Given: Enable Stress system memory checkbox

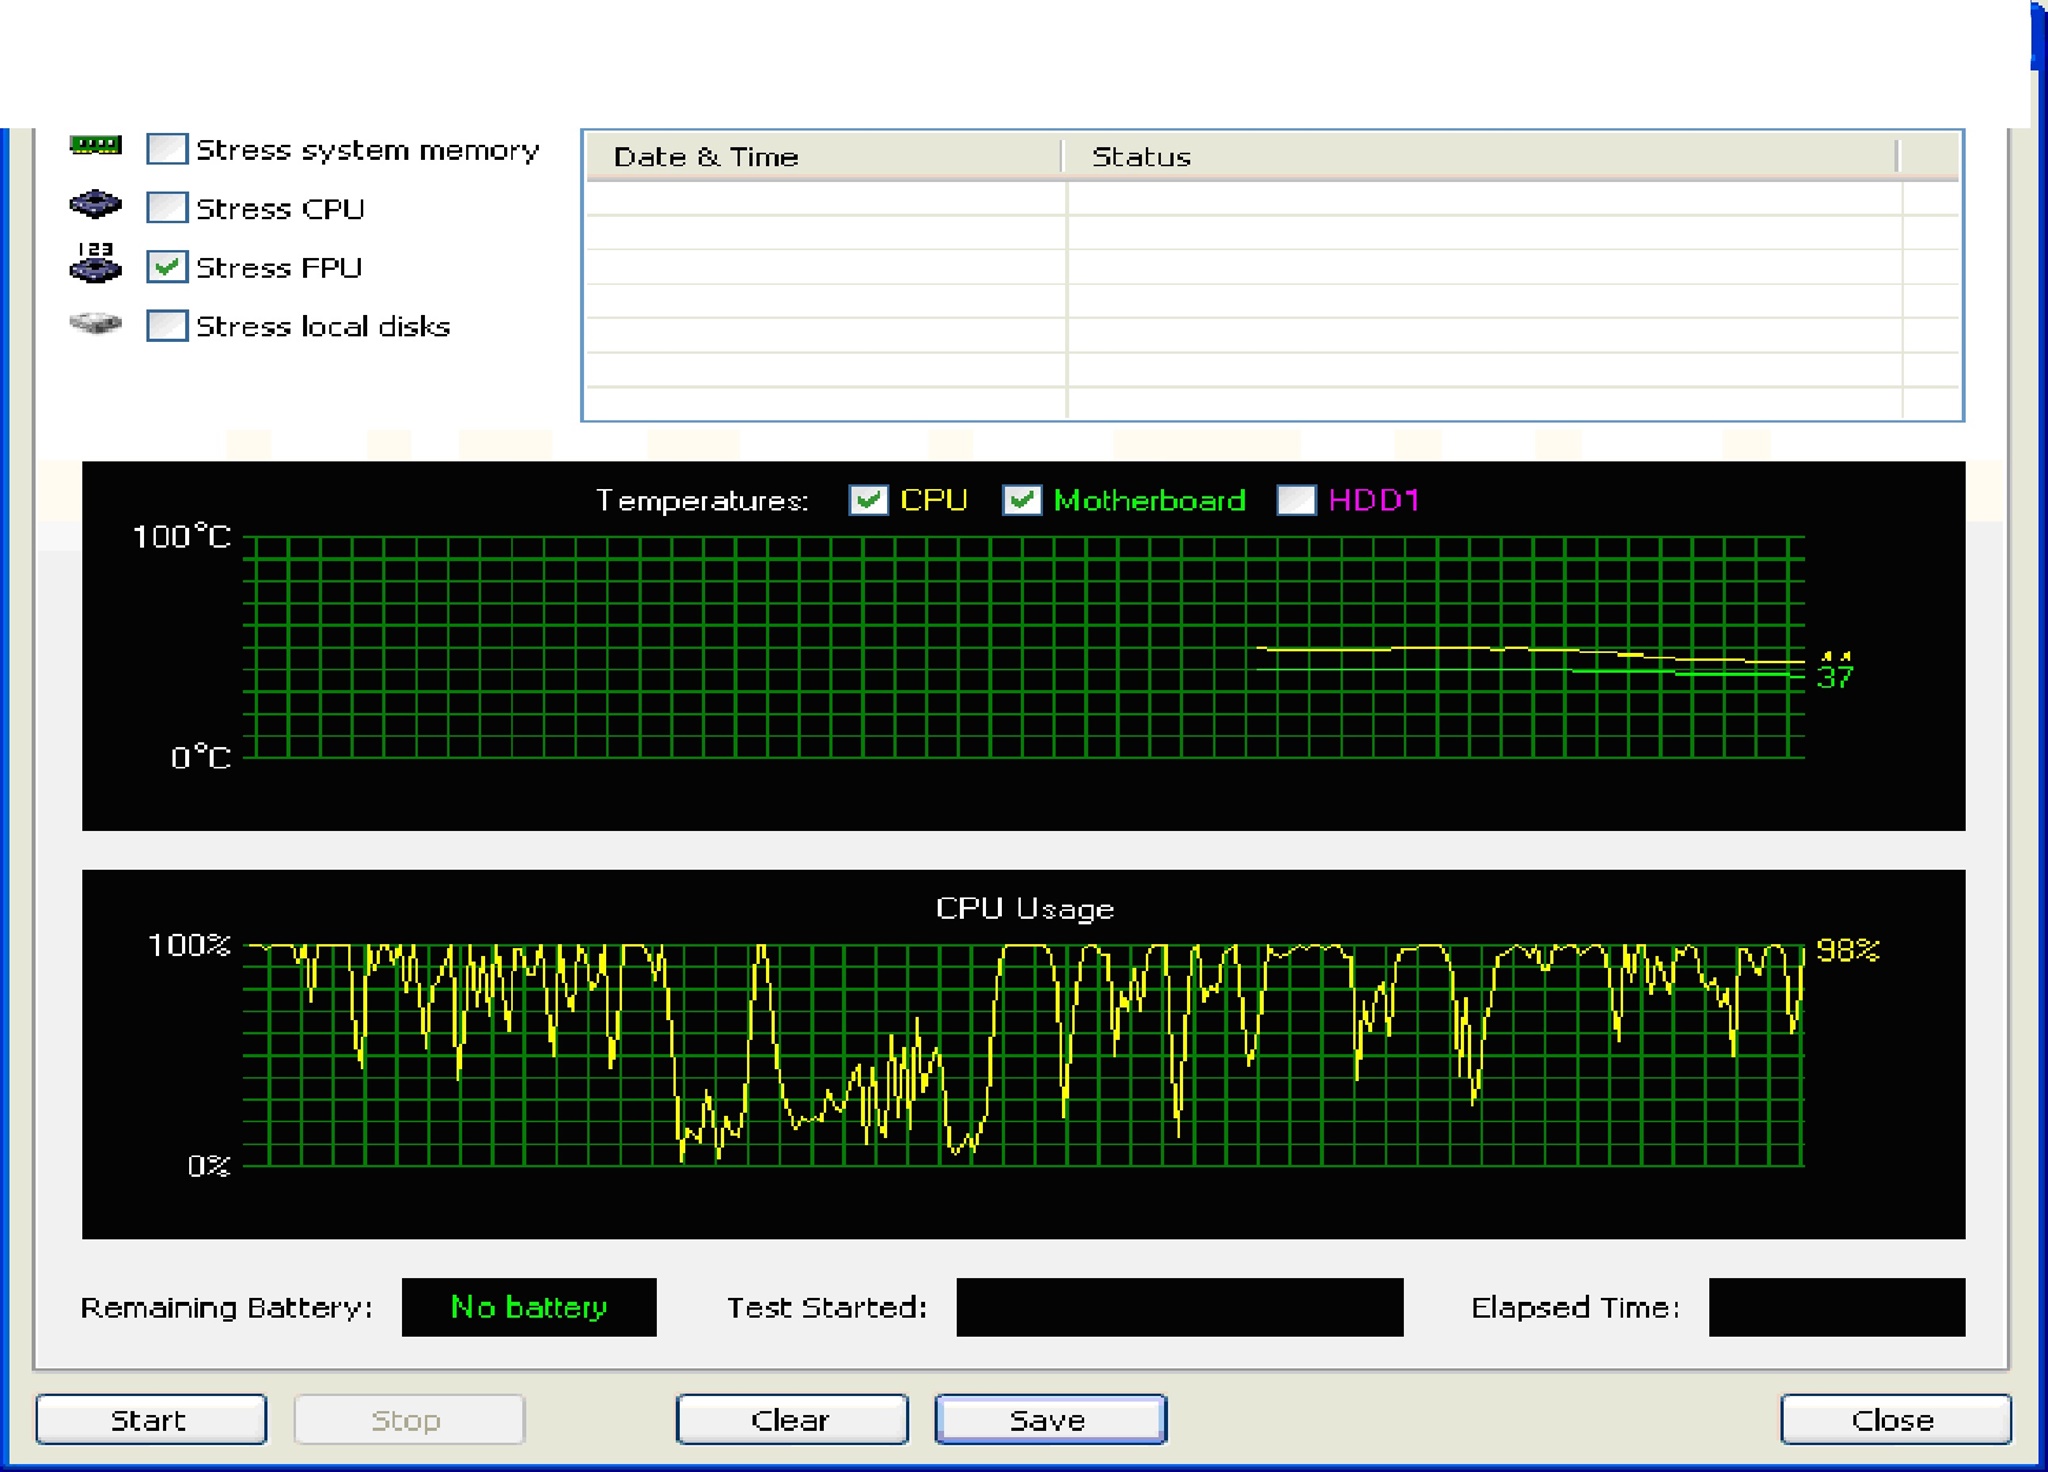Looking at the screenshot, I should click(x=167, y=149).
